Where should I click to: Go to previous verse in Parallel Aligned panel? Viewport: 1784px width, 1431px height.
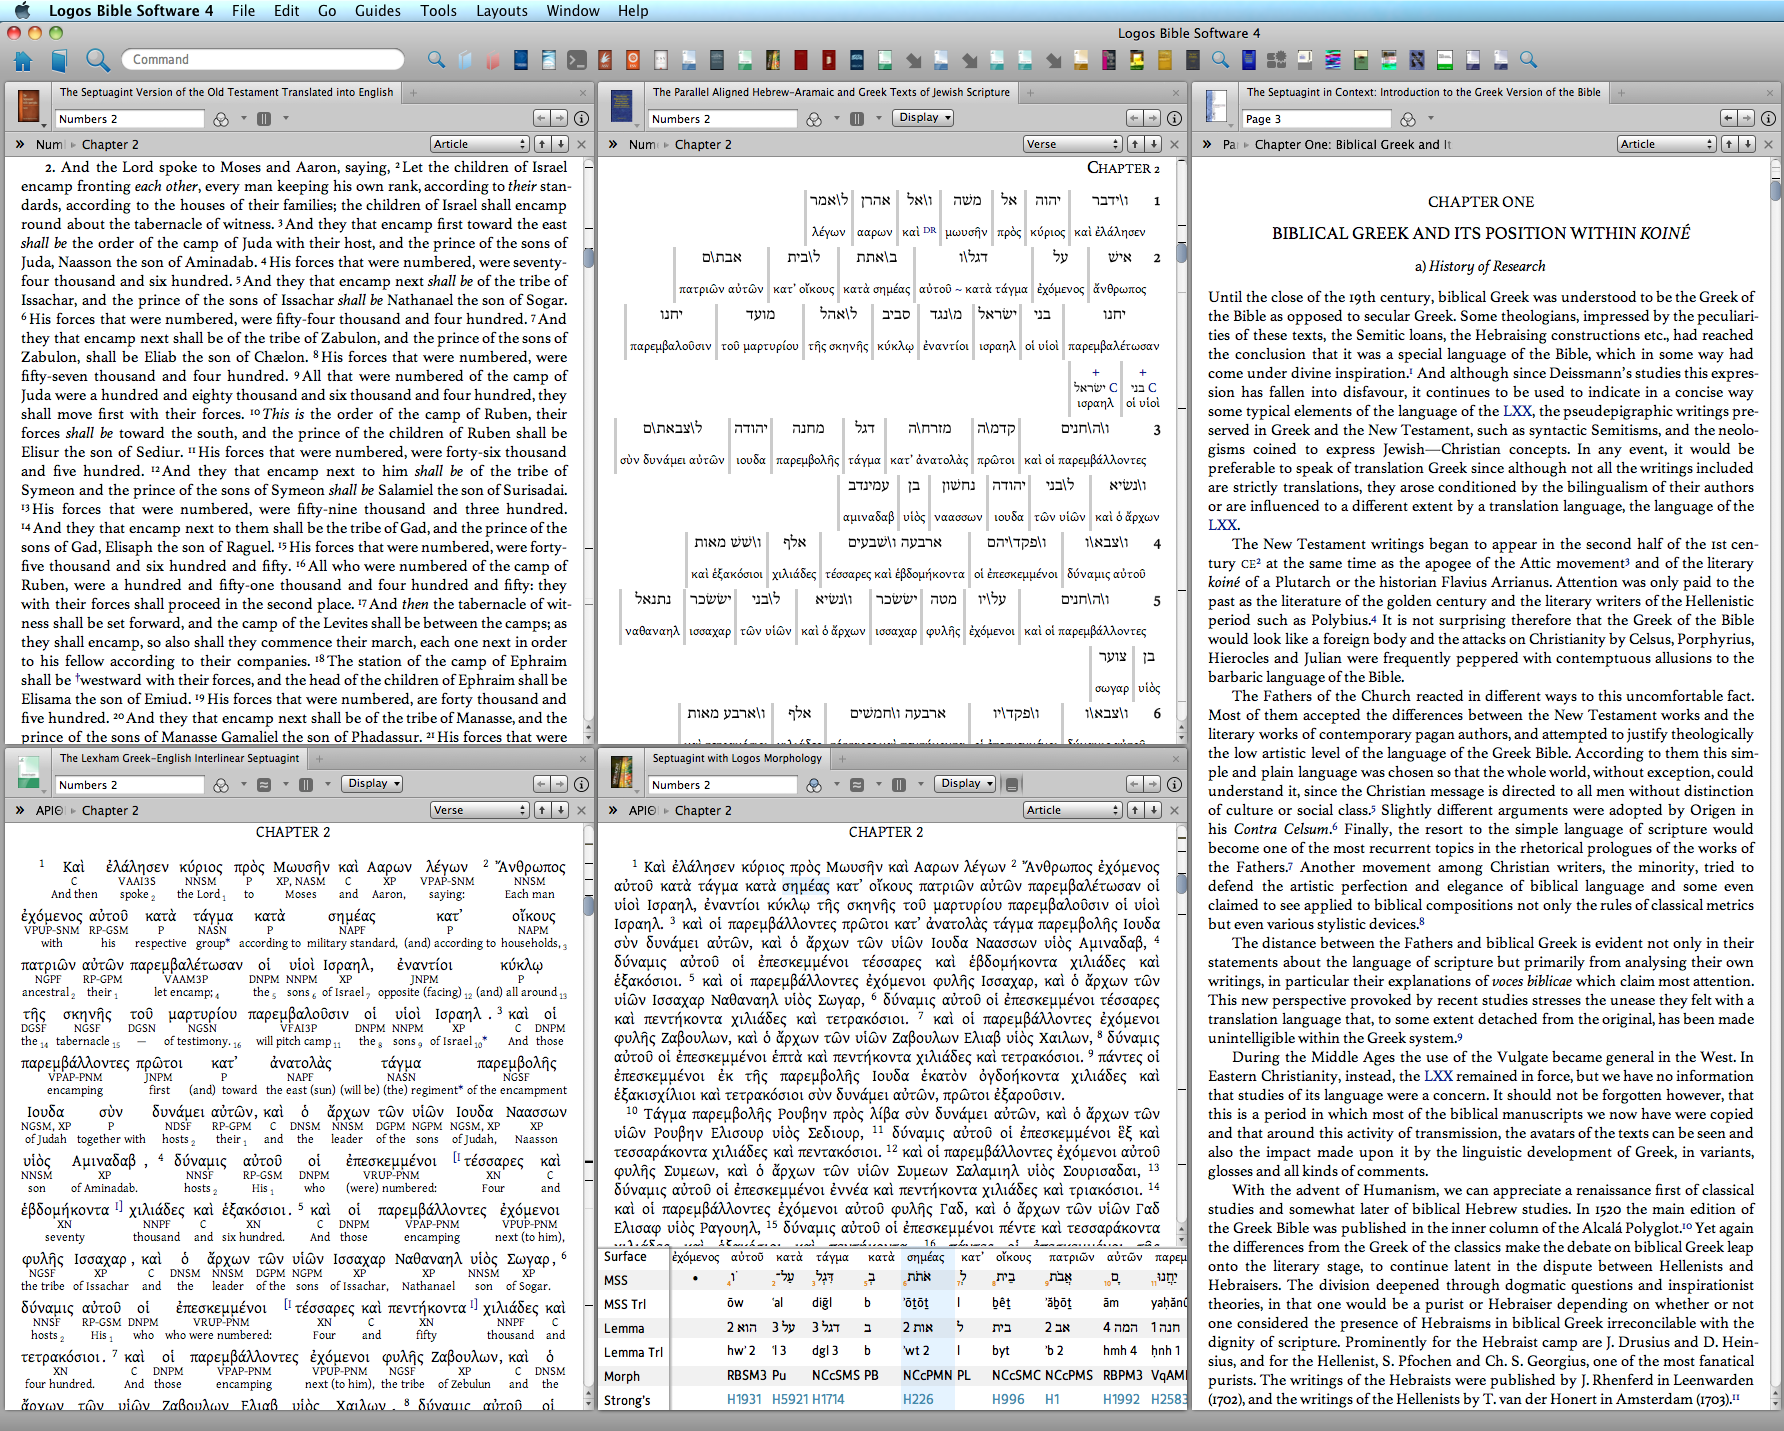tap(1135, 144)
